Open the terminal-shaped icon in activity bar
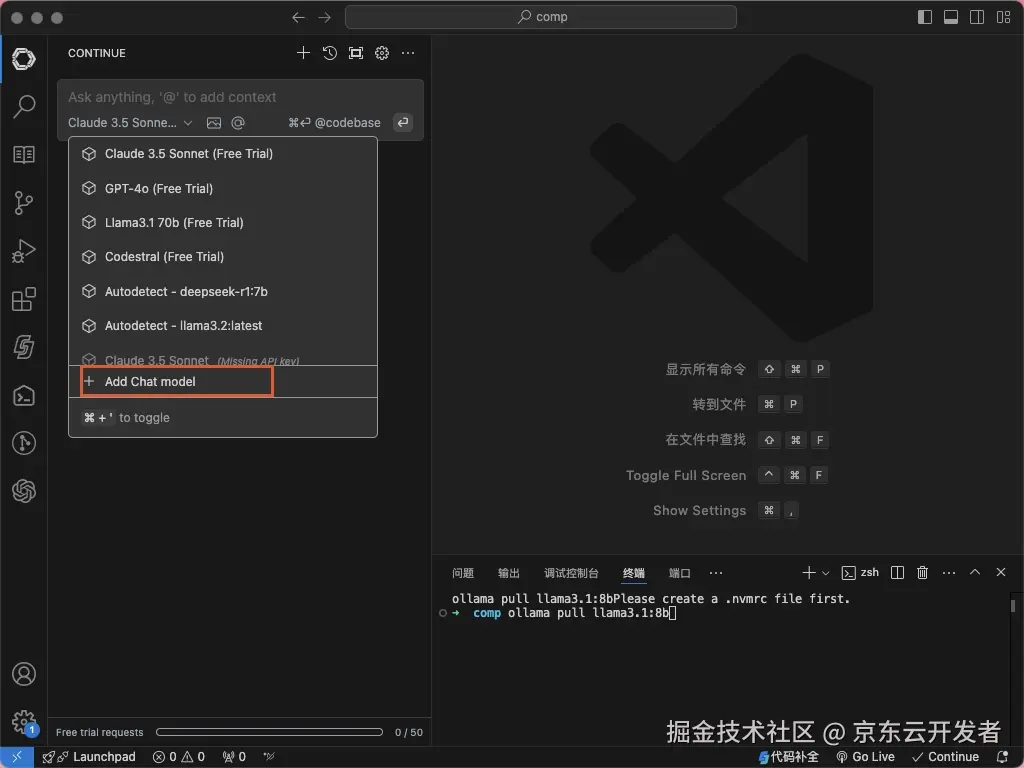The image size is (1024, 768). click(x=24, y=395)
